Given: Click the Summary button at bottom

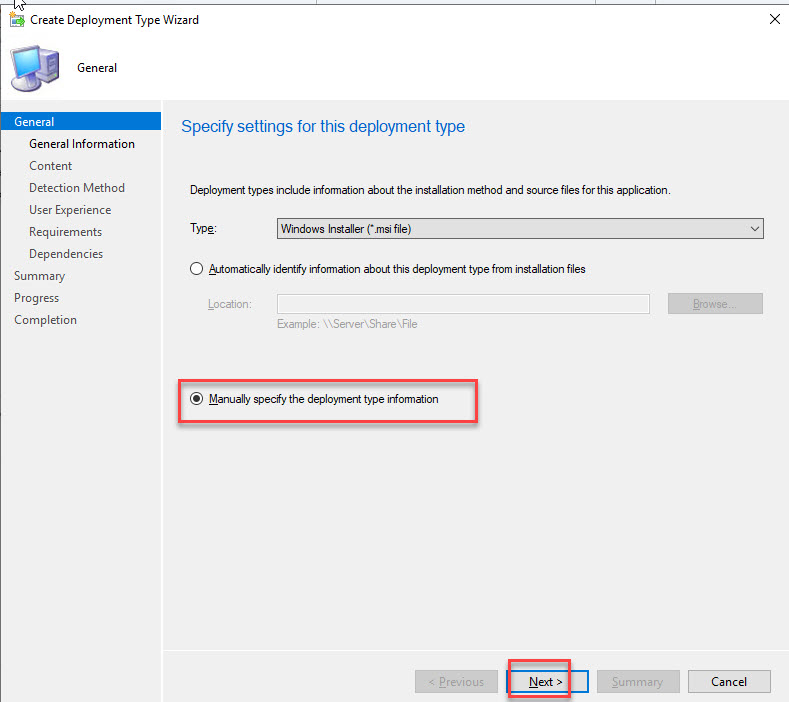Looking at the screenshot, I should pos(637,682).
